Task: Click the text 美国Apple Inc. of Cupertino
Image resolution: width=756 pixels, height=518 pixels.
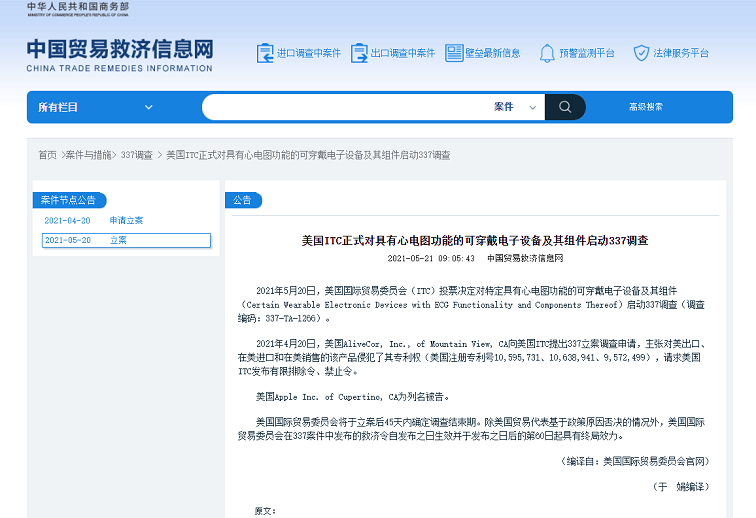Action: point(320,397)
